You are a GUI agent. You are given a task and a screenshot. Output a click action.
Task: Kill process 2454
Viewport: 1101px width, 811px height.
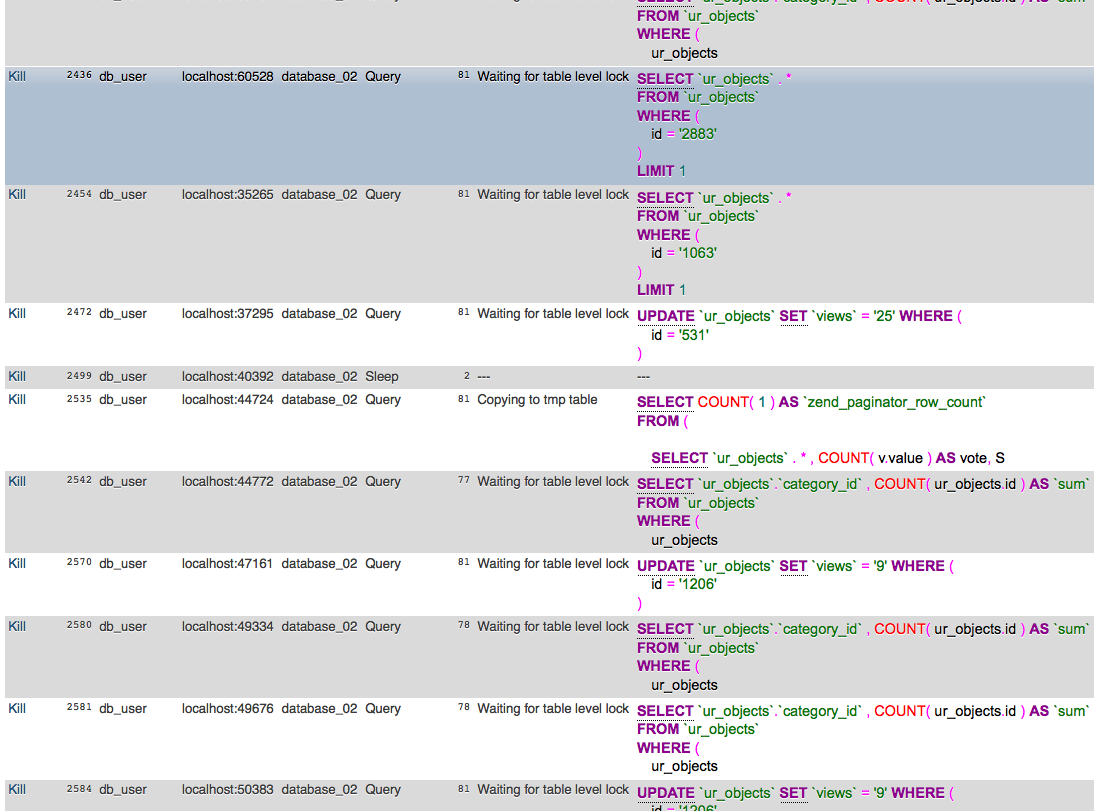(x=17, y=195)
